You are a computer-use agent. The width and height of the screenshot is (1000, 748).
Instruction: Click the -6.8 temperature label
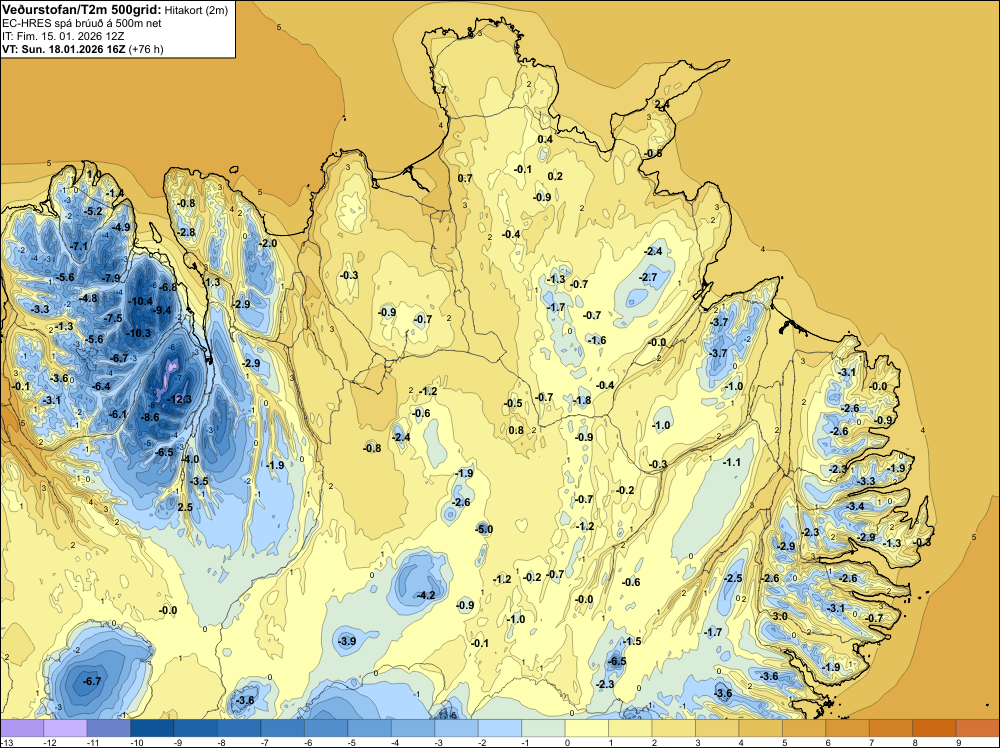pos(167,288)
